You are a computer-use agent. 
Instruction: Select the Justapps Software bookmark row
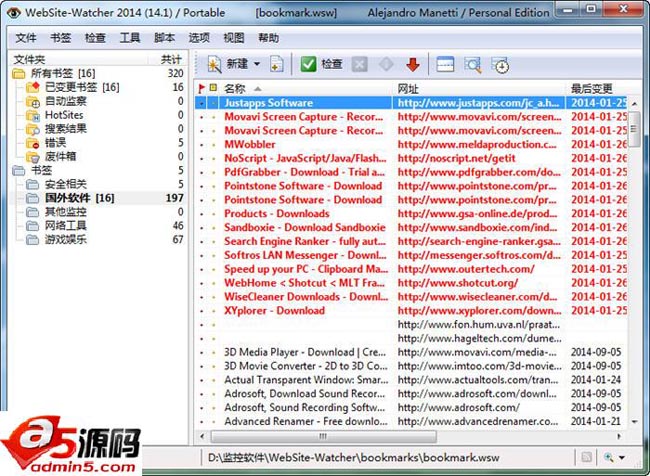coord(411,103)
